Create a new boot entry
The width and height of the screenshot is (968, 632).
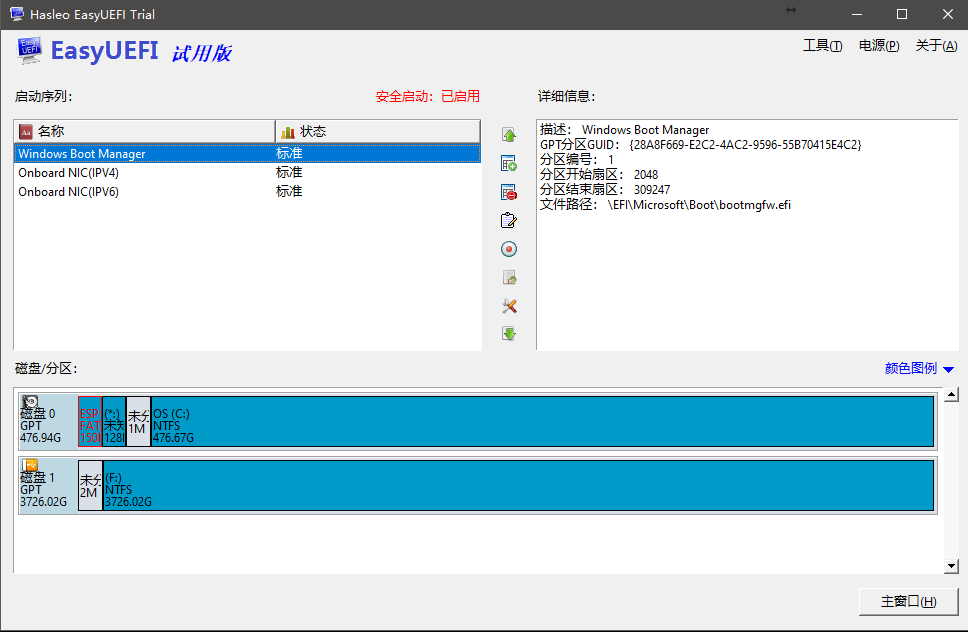509,164
